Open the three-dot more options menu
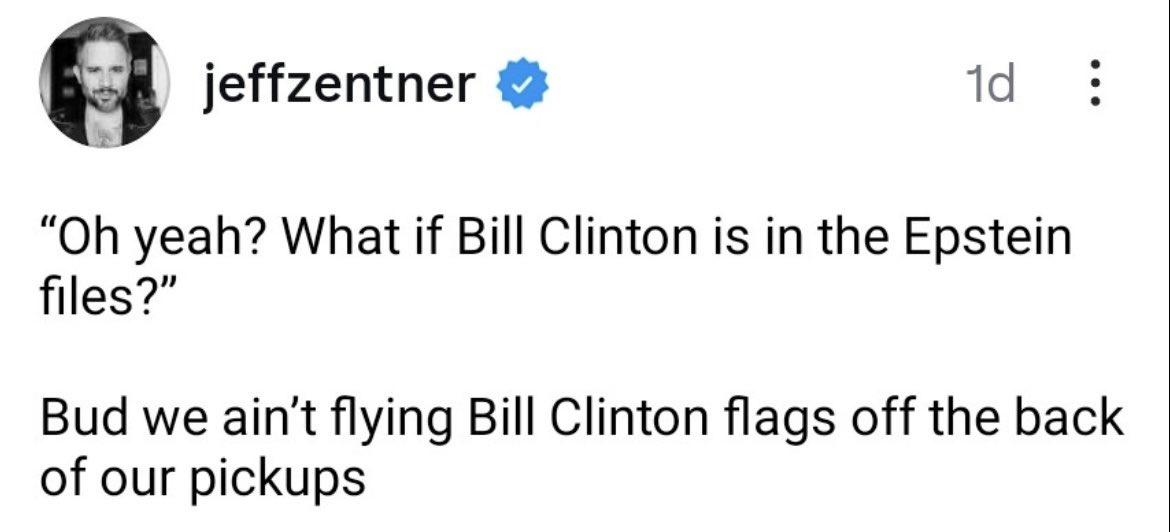The height and width of the screenshot is (532, 1170). click(x=1094, y=85)
